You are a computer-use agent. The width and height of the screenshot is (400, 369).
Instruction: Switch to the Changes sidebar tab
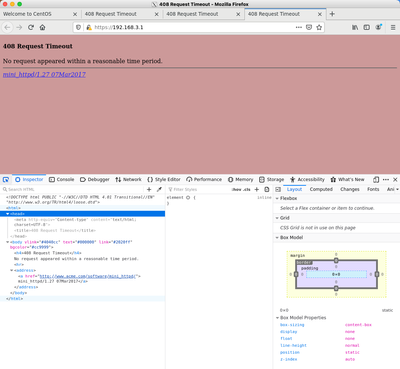click(350, 189)
